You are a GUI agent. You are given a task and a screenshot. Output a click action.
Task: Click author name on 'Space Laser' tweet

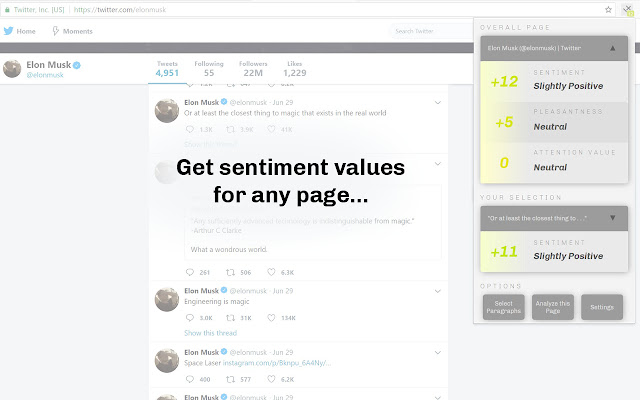pos(201,352)
